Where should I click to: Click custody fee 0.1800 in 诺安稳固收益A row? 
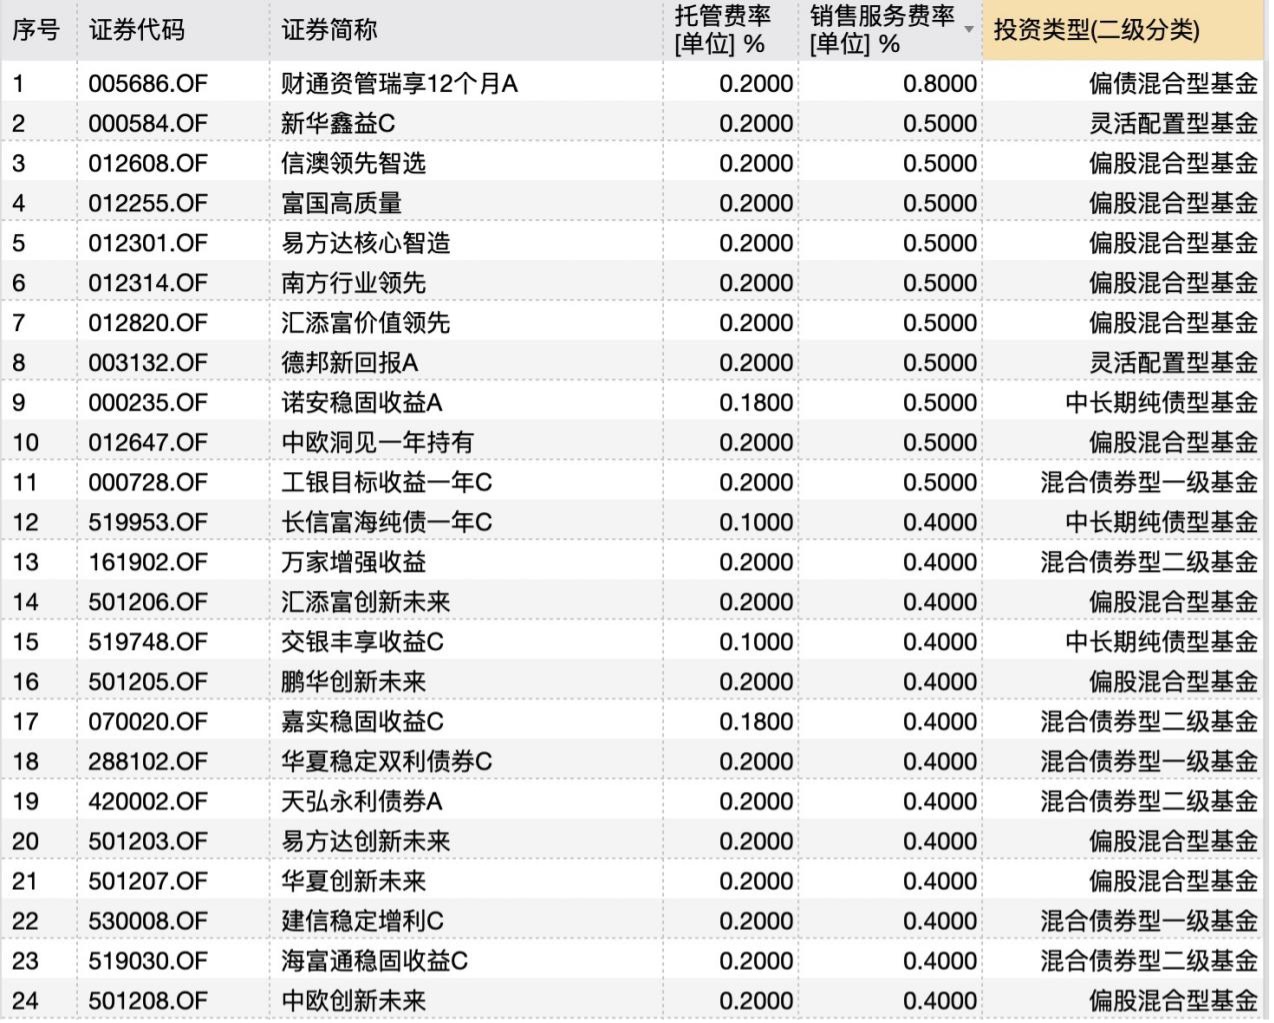tap(756, 403)
